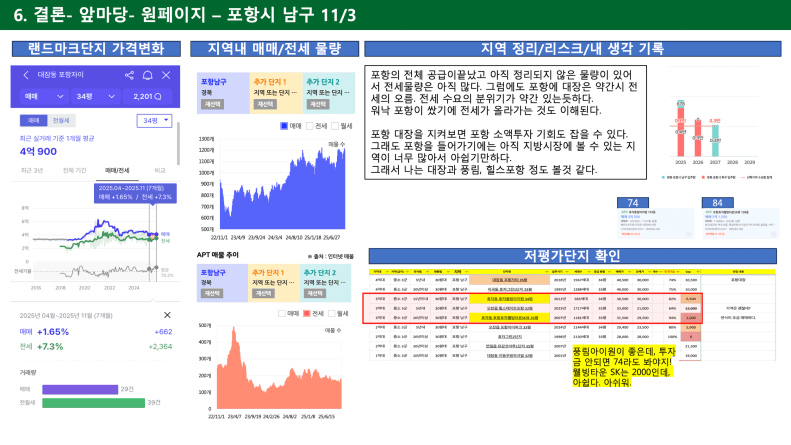Click the purple 매매 volume bar
The height and width of the screenshot is (445, 791).
80,389
